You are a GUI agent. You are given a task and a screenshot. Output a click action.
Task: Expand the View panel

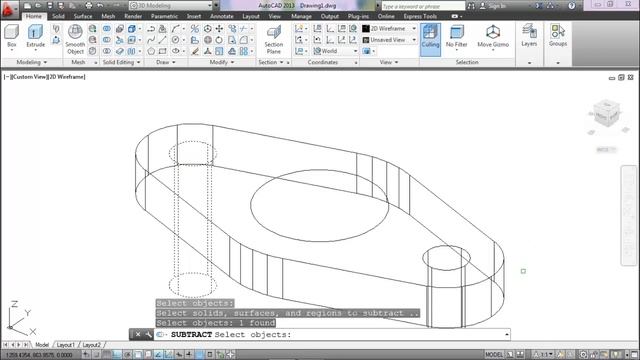click(389, 62)
